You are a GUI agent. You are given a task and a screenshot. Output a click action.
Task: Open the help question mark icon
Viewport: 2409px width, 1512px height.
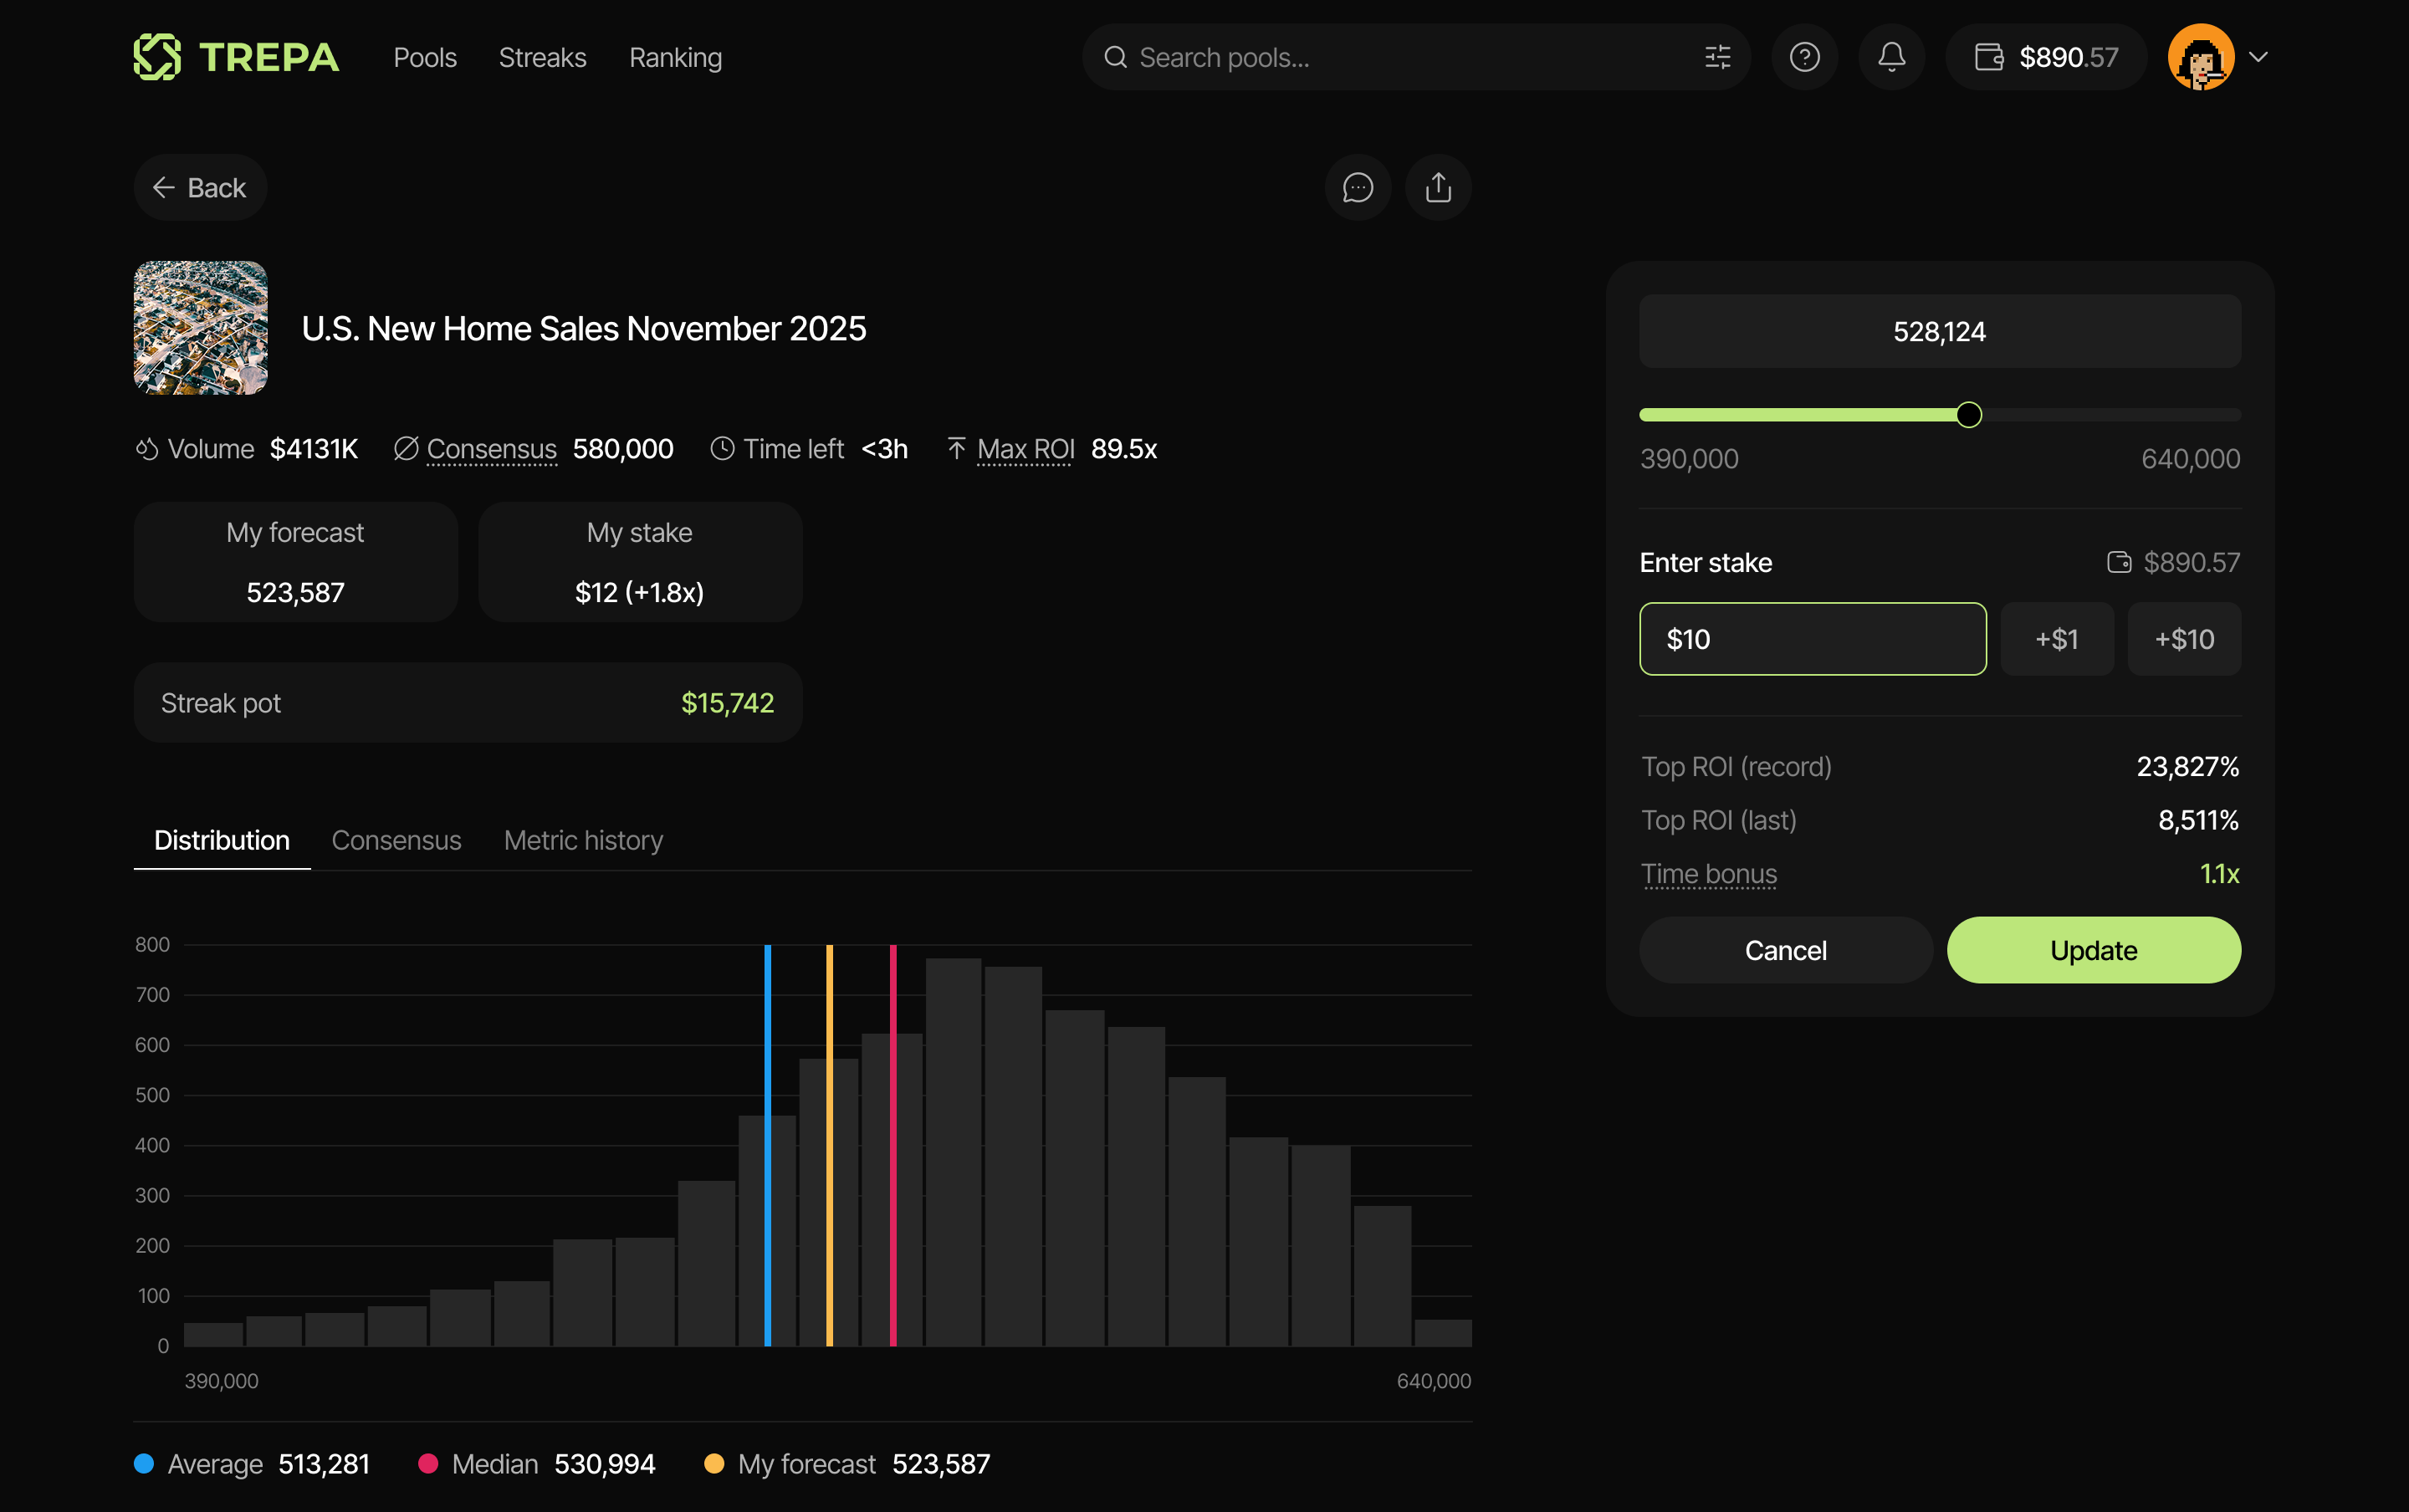pos(1803,57)
